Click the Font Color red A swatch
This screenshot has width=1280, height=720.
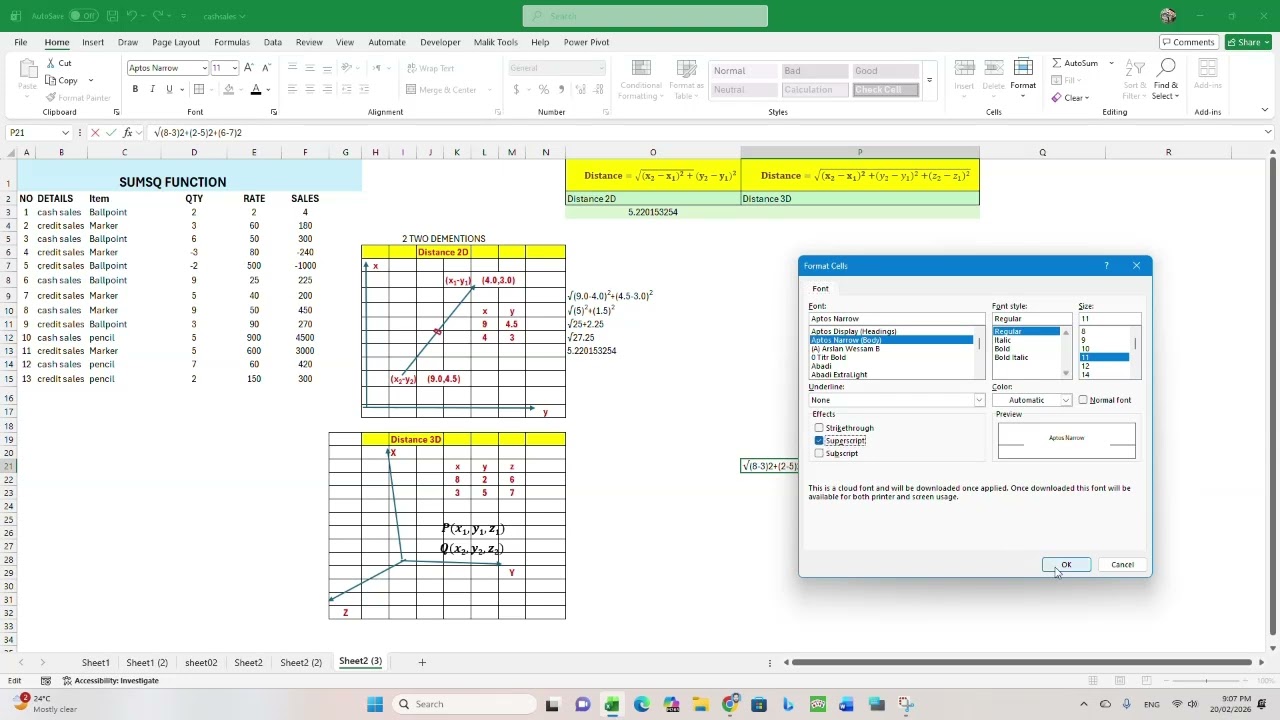pos(256,89)
